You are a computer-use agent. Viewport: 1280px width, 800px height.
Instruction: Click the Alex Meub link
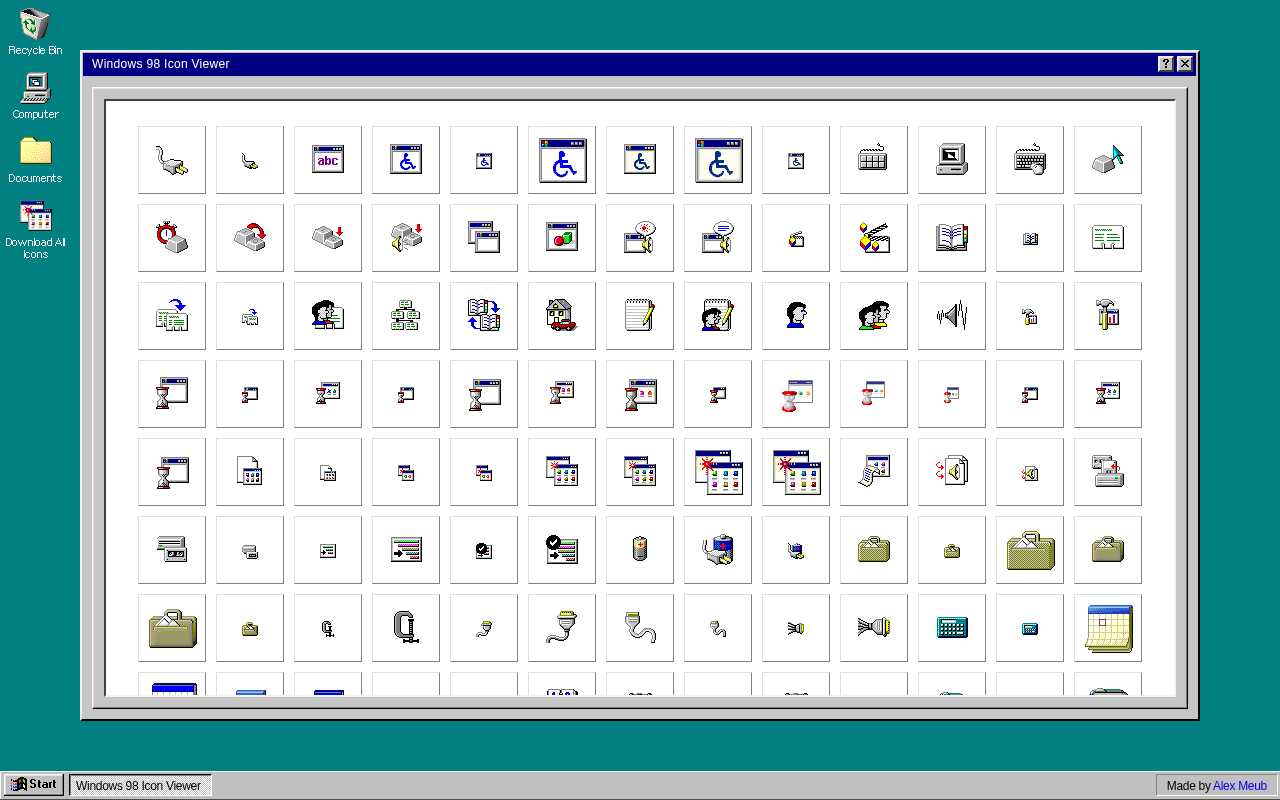(x=1240, y=785)
